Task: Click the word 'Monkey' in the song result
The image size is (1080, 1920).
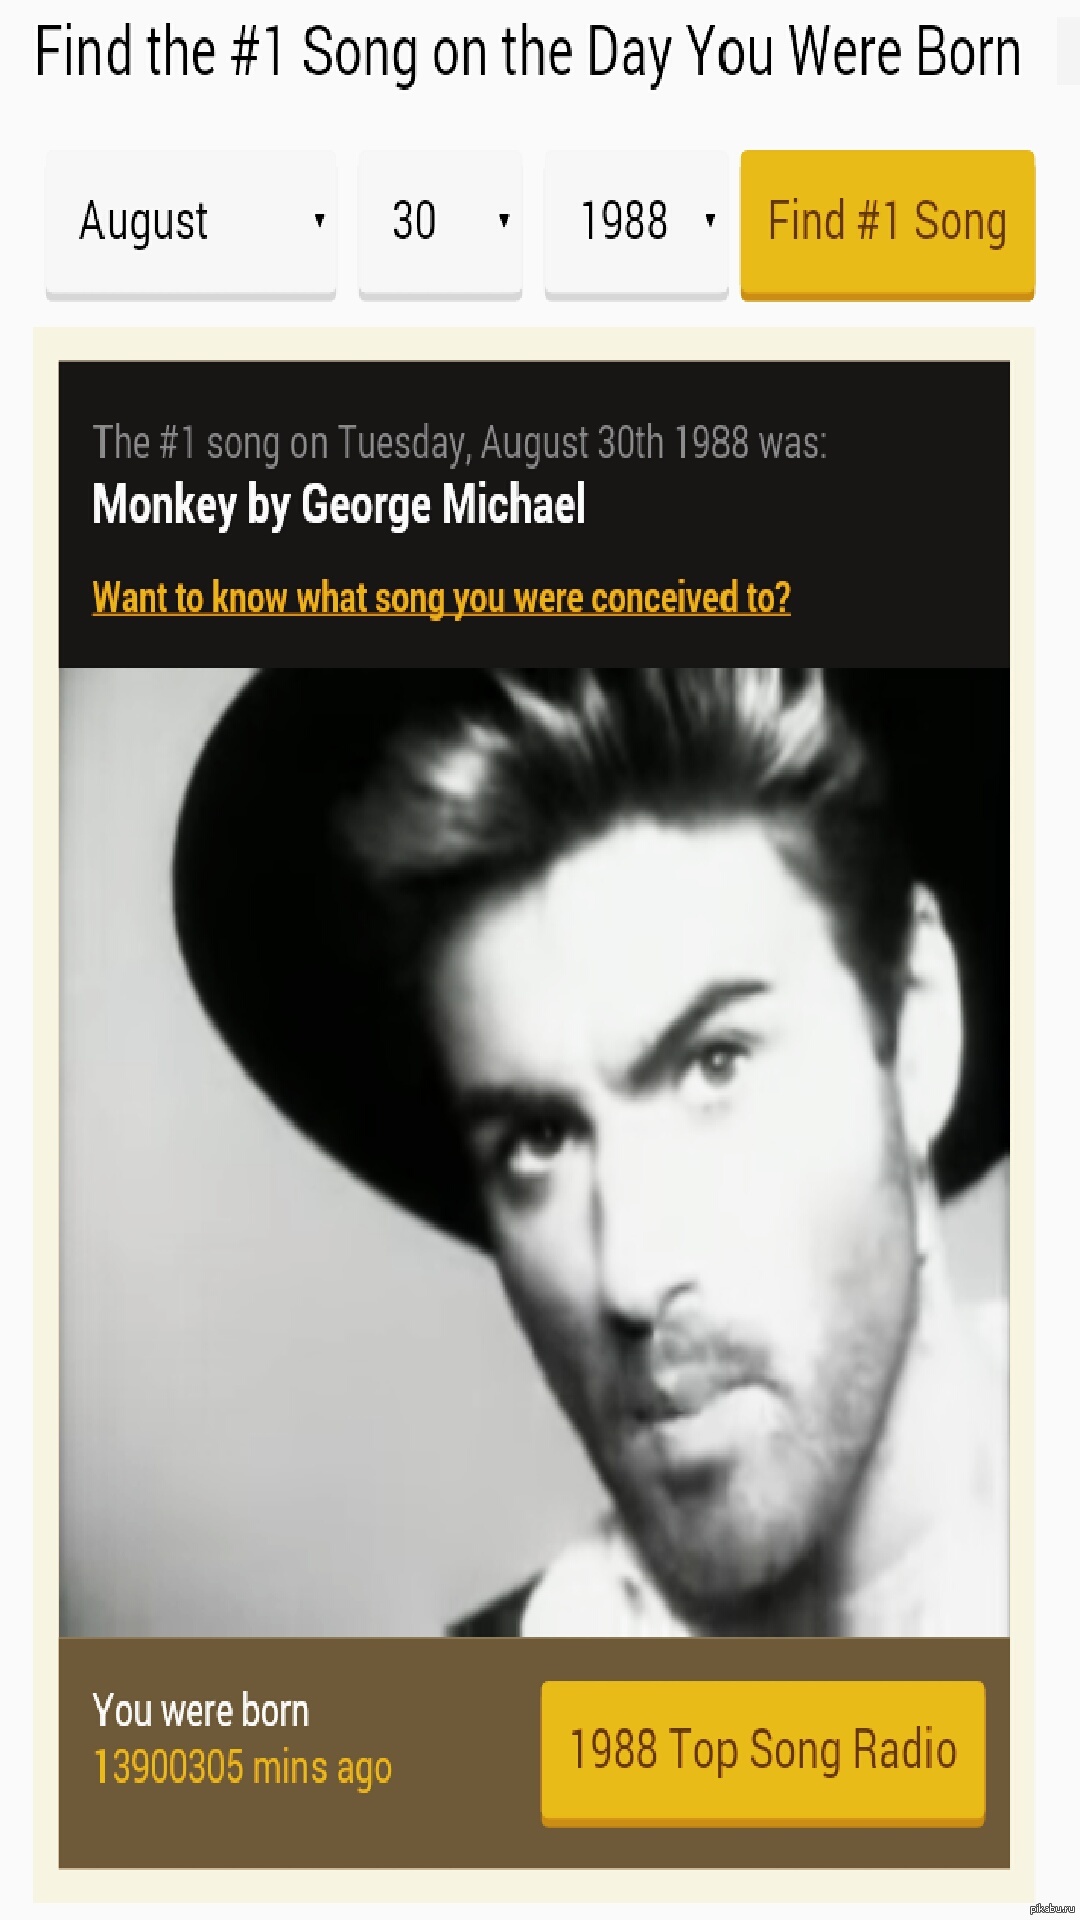Action: (x=163, y=504)
